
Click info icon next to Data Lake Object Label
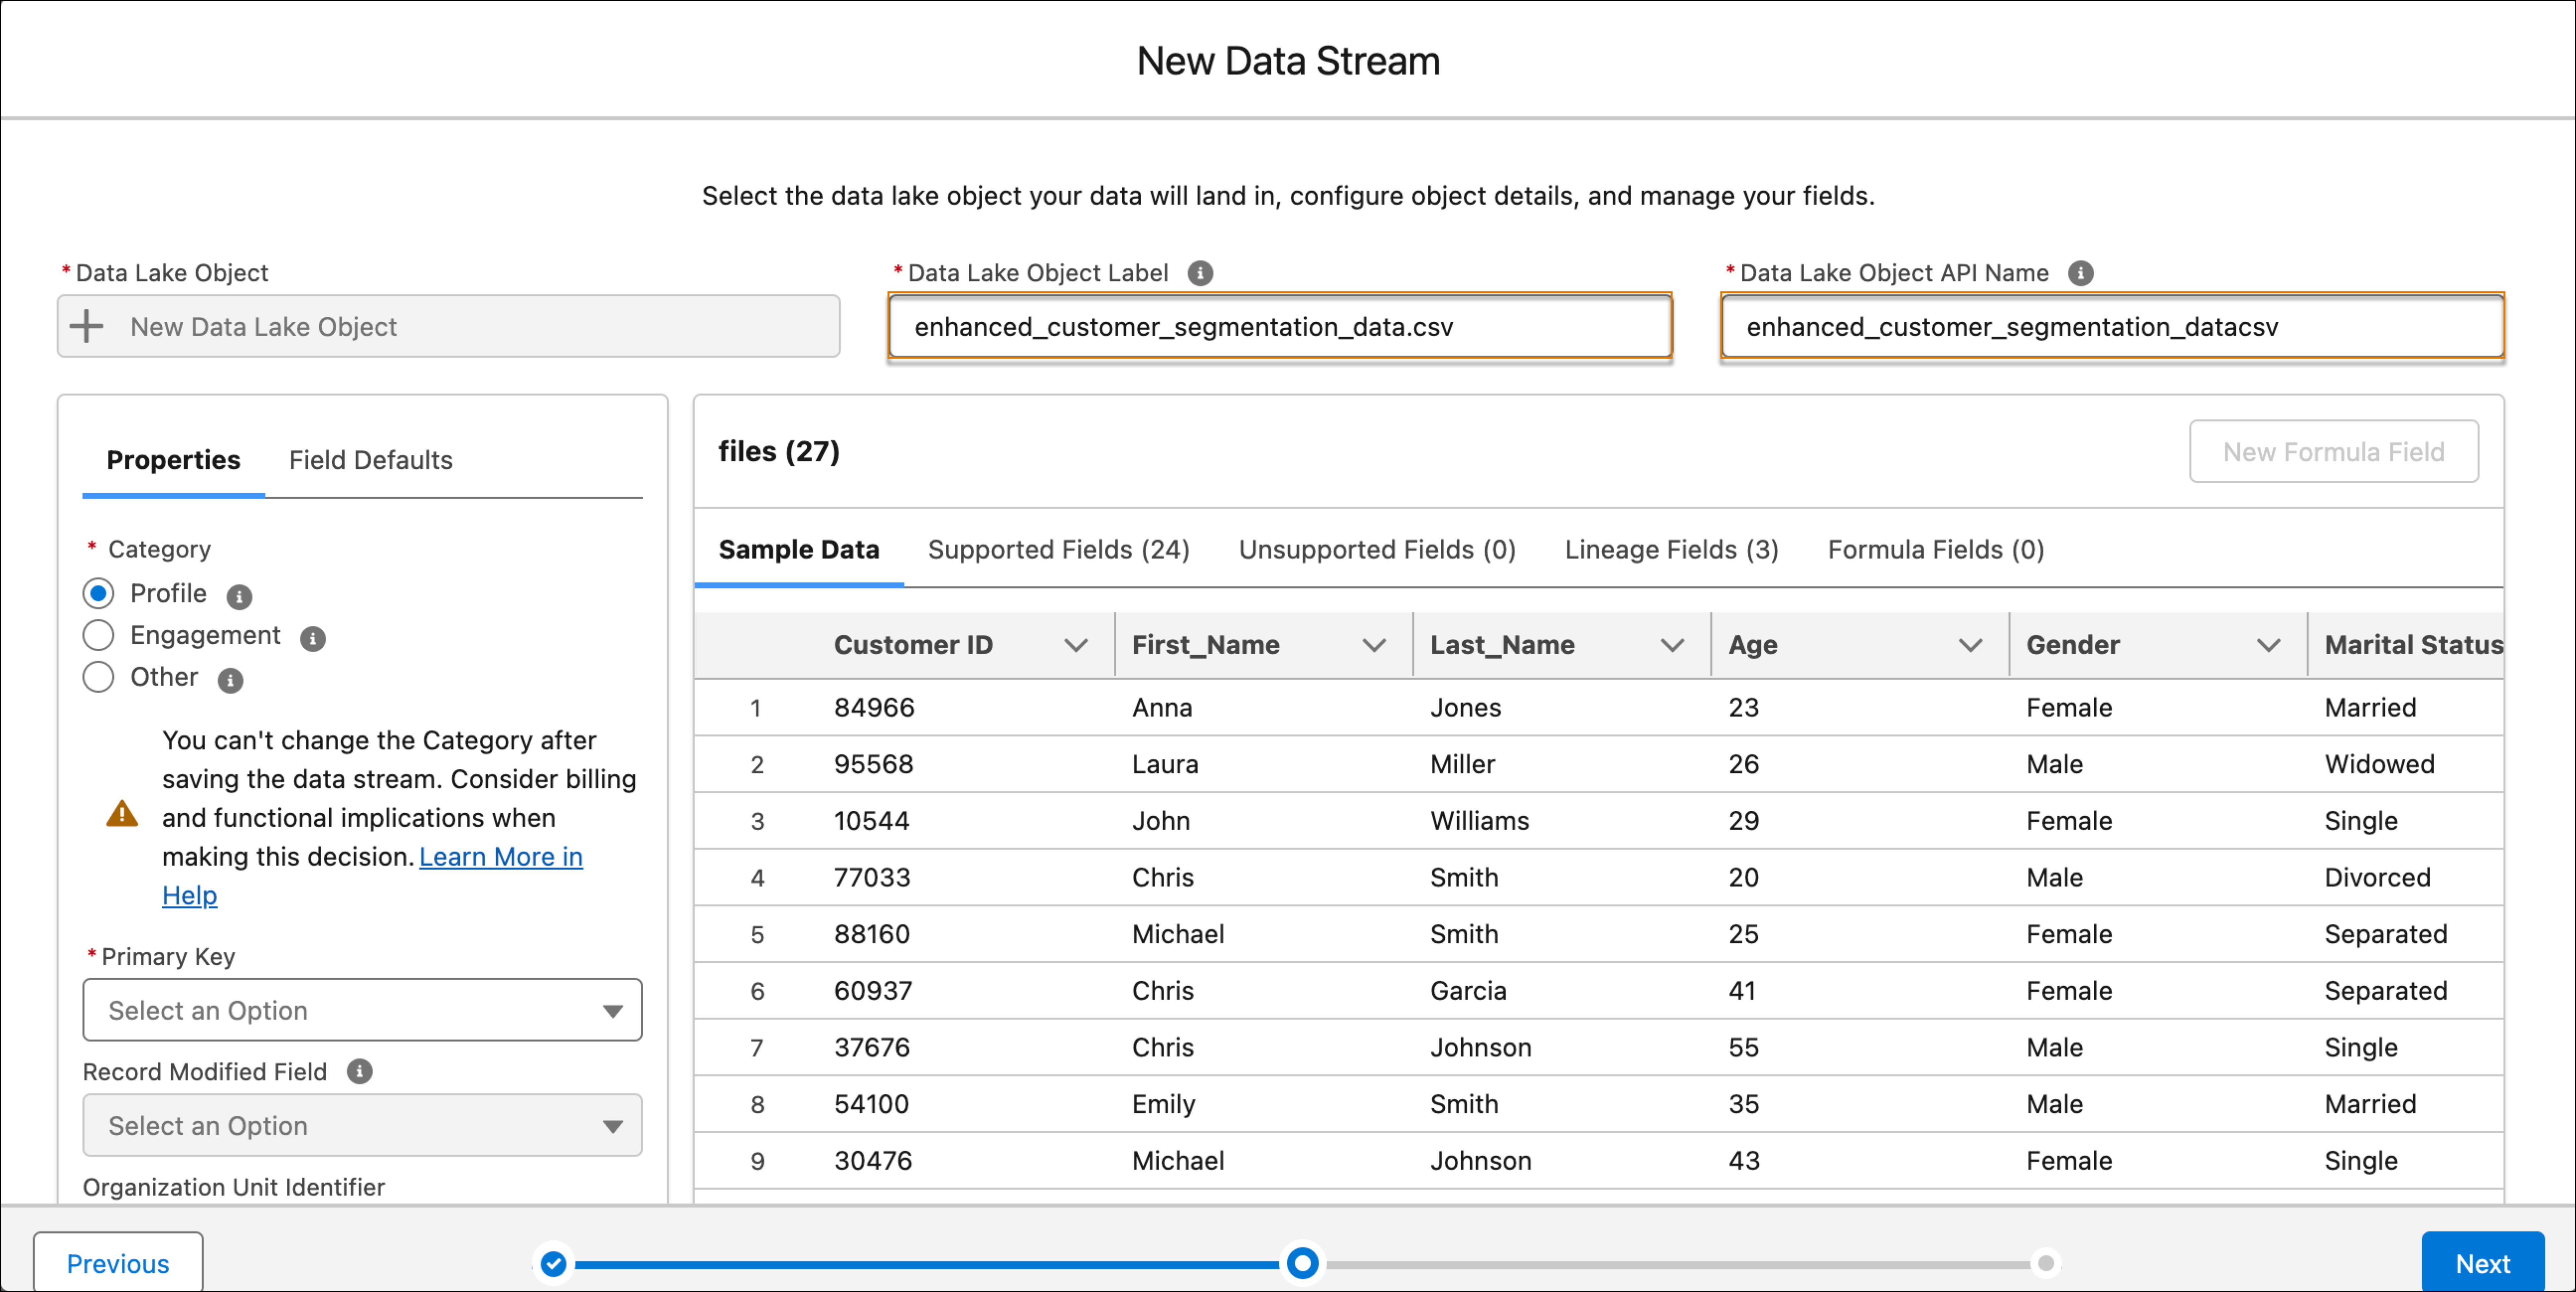coord(1200,273)
